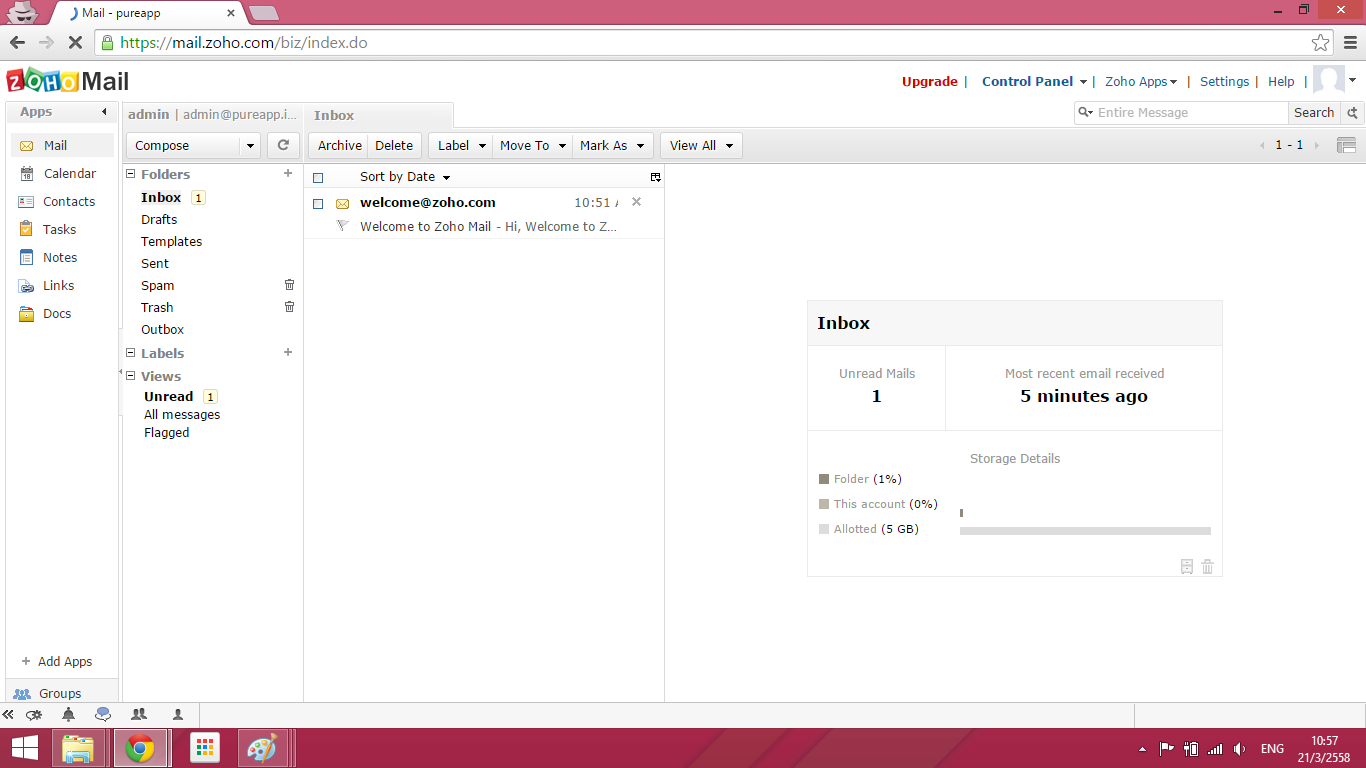This screenshot has height=768, width=1366.
Task: Collapse the Folders section
Action: coord(130,174)
